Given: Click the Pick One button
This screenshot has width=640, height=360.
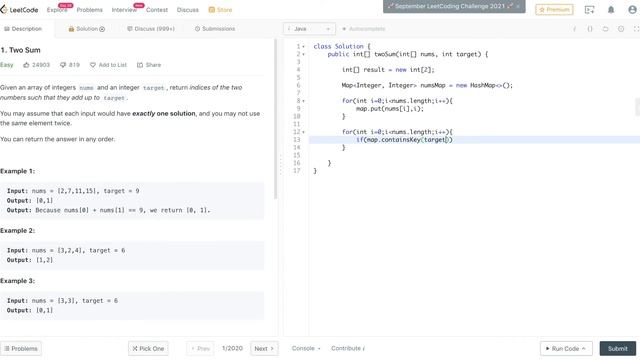Looking at the screenshot, I should point(148,349).
